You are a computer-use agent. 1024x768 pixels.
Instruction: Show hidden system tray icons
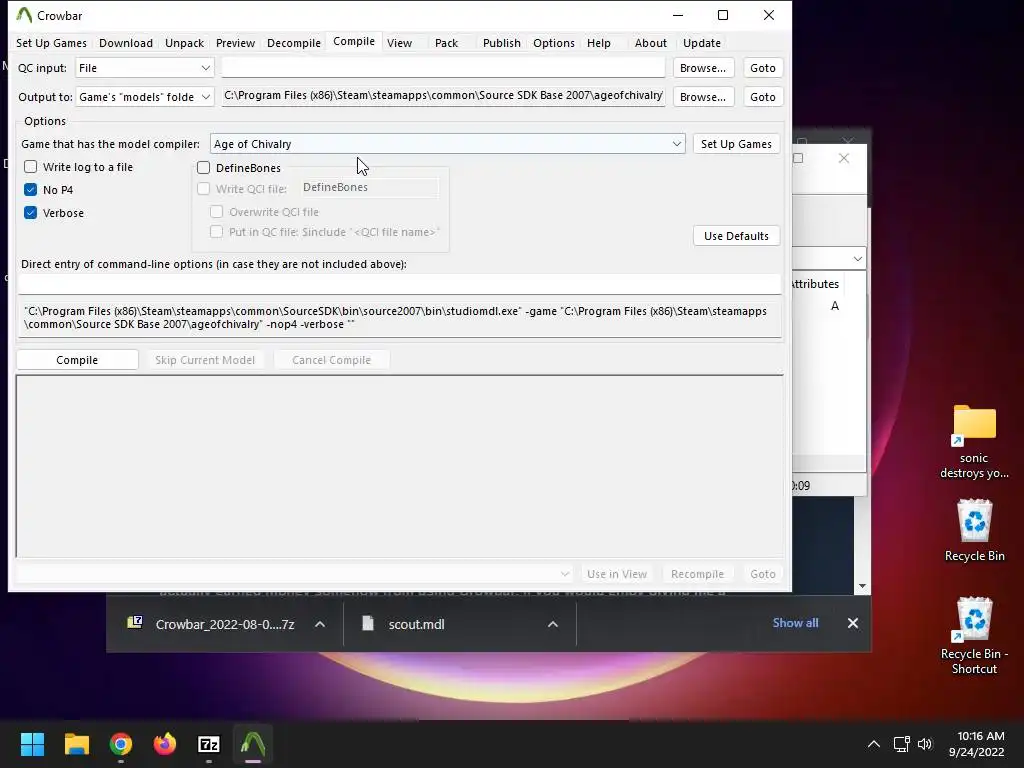(873, 744)
